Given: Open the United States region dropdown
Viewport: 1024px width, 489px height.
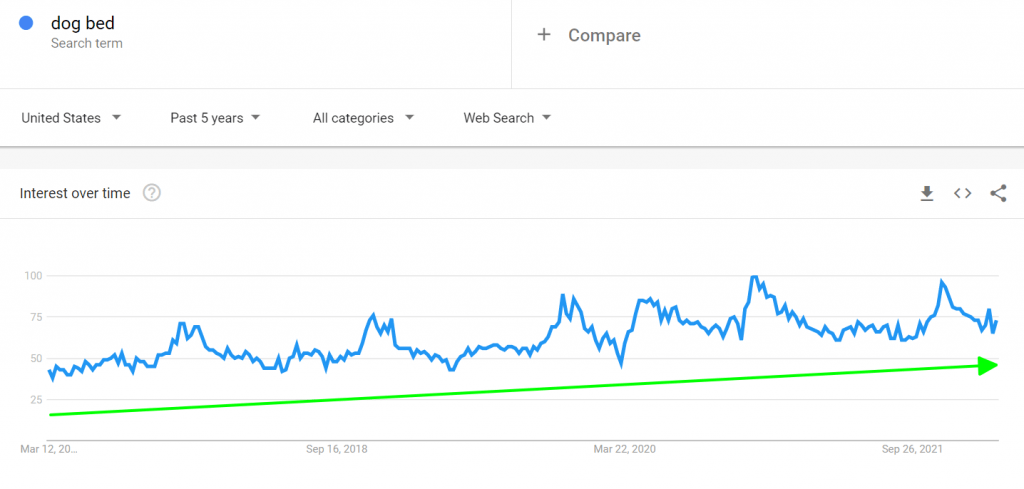Looking at the screenshot, I should (70, 118).
